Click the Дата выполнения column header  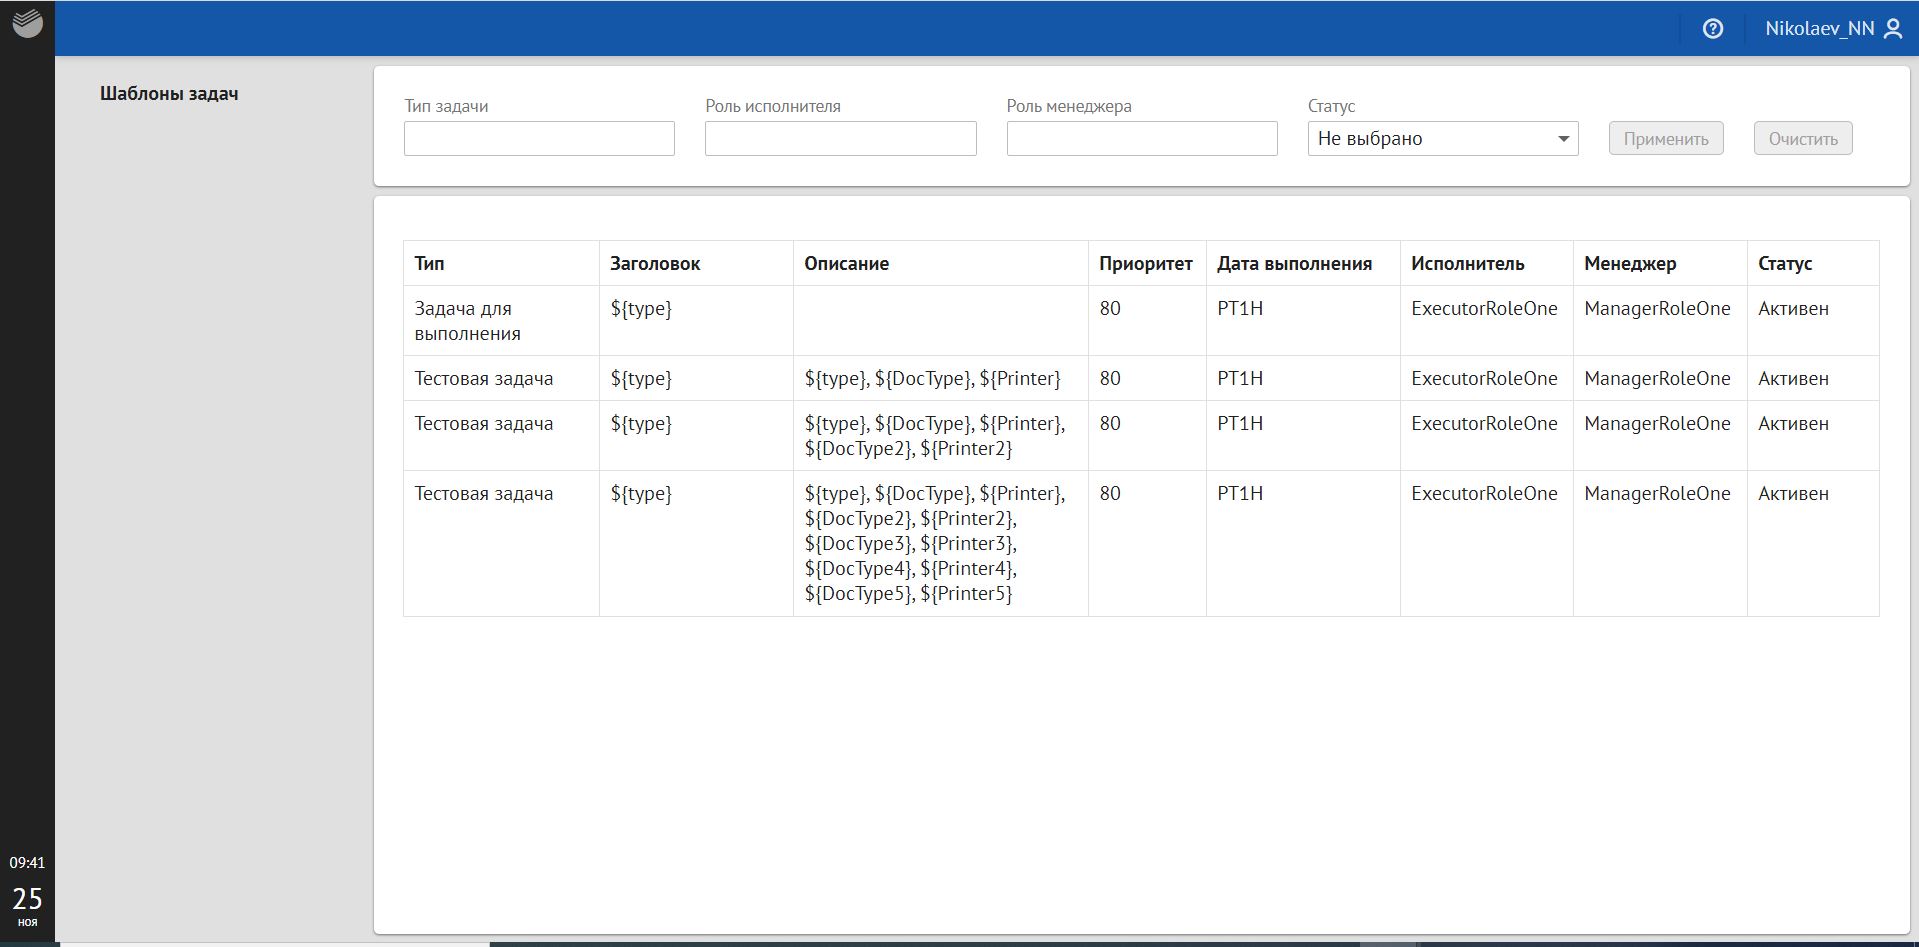pyautogui.click(x=1294, y=264)
